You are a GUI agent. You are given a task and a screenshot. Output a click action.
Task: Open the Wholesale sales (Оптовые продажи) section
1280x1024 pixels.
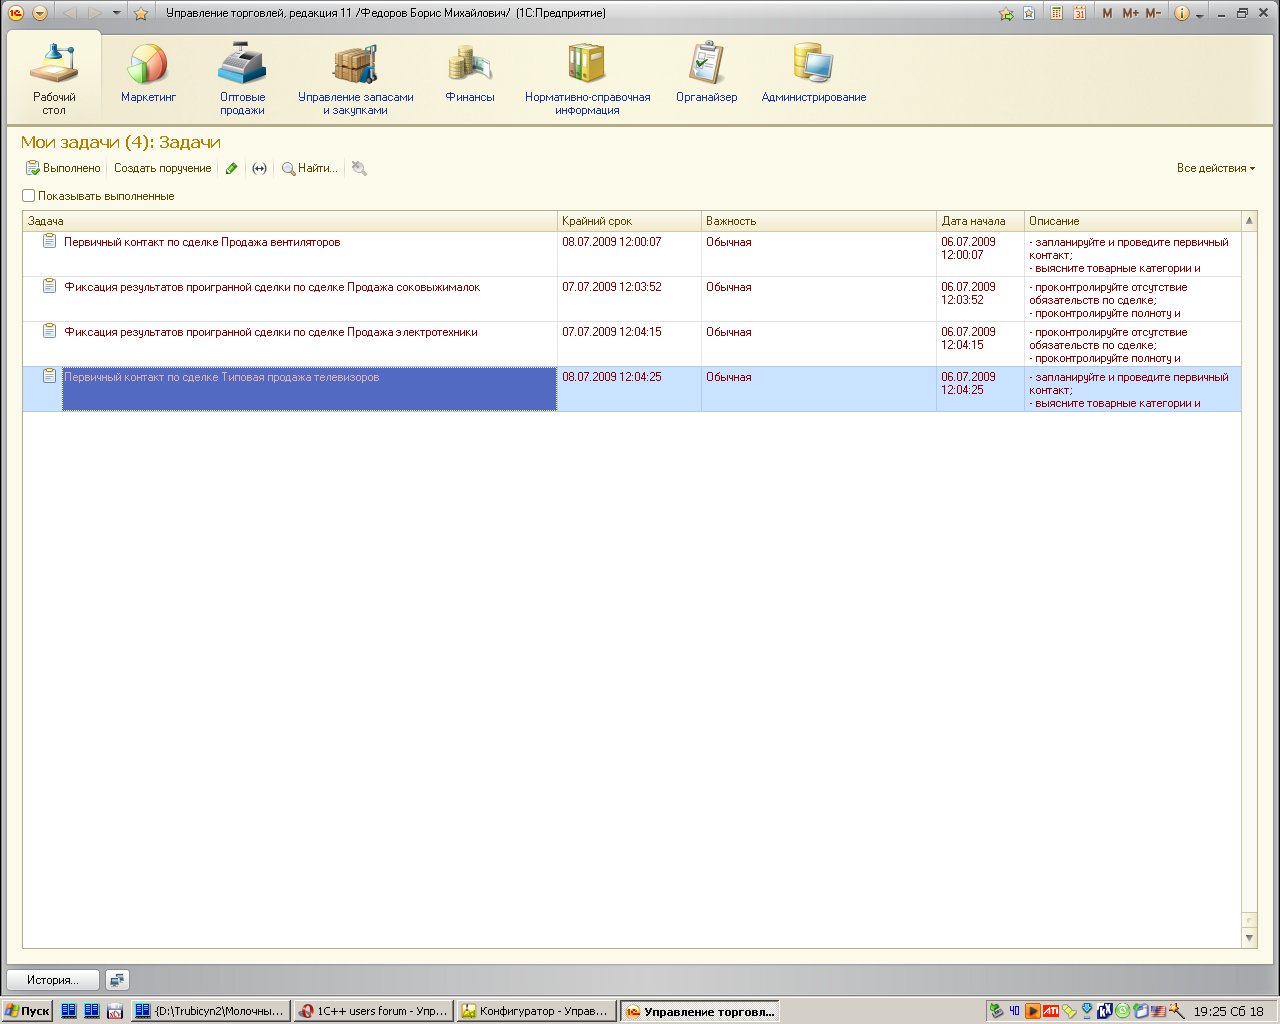click(242, 77)
